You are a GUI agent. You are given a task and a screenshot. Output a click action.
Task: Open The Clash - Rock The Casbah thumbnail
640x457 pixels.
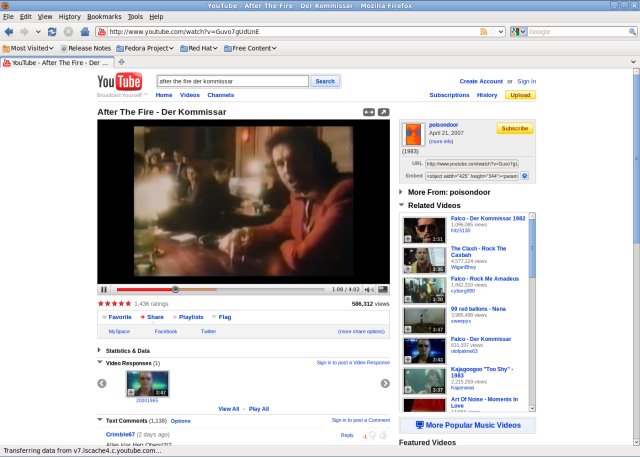[424, 260]
